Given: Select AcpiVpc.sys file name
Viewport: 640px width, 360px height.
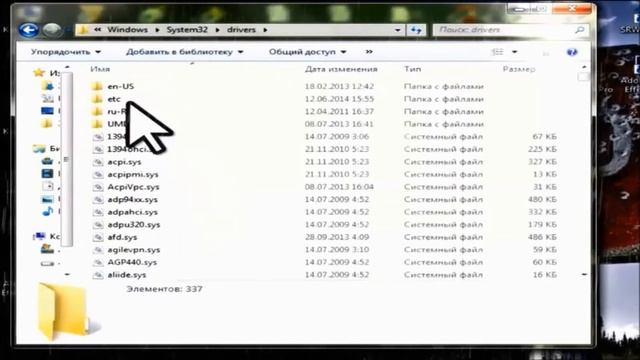Looking at the screenshot, I should point(133,187).
